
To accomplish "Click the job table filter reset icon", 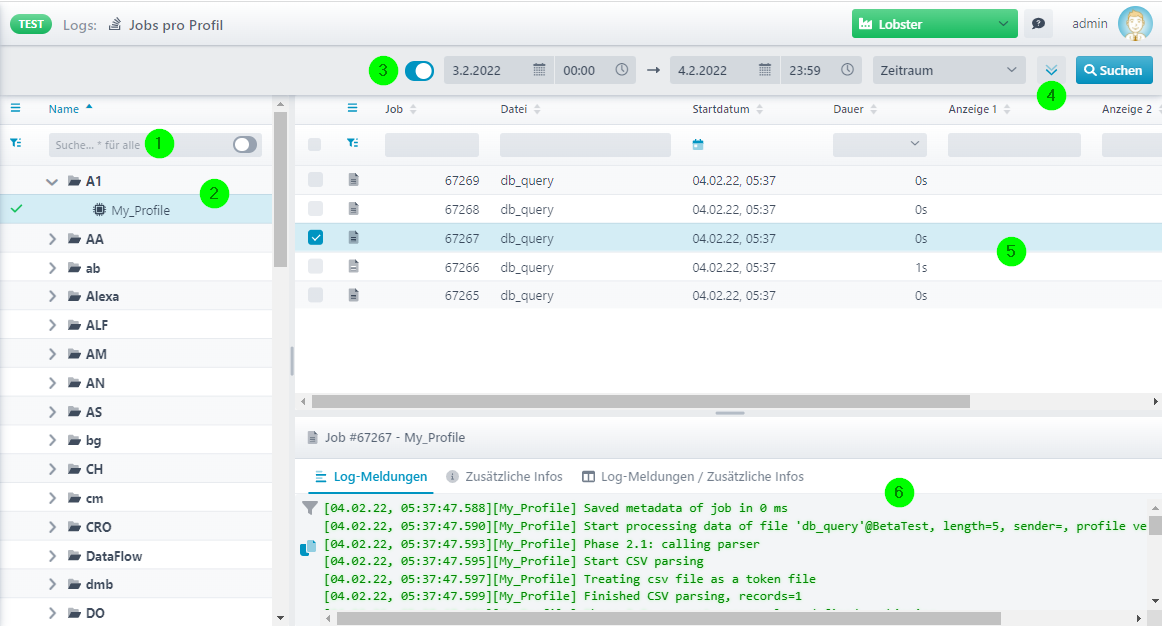I will pyautogui.click(x=353, y=143).
